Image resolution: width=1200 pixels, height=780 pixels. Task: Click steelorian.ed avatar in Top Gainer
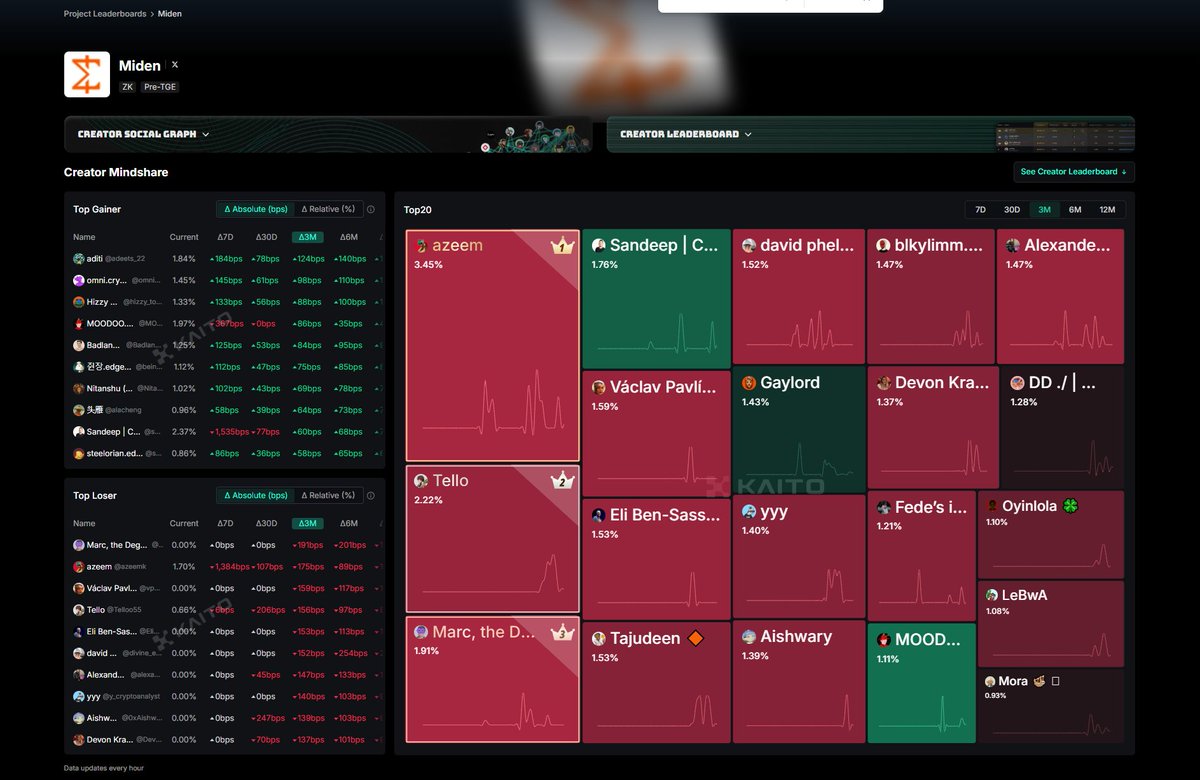79,454
